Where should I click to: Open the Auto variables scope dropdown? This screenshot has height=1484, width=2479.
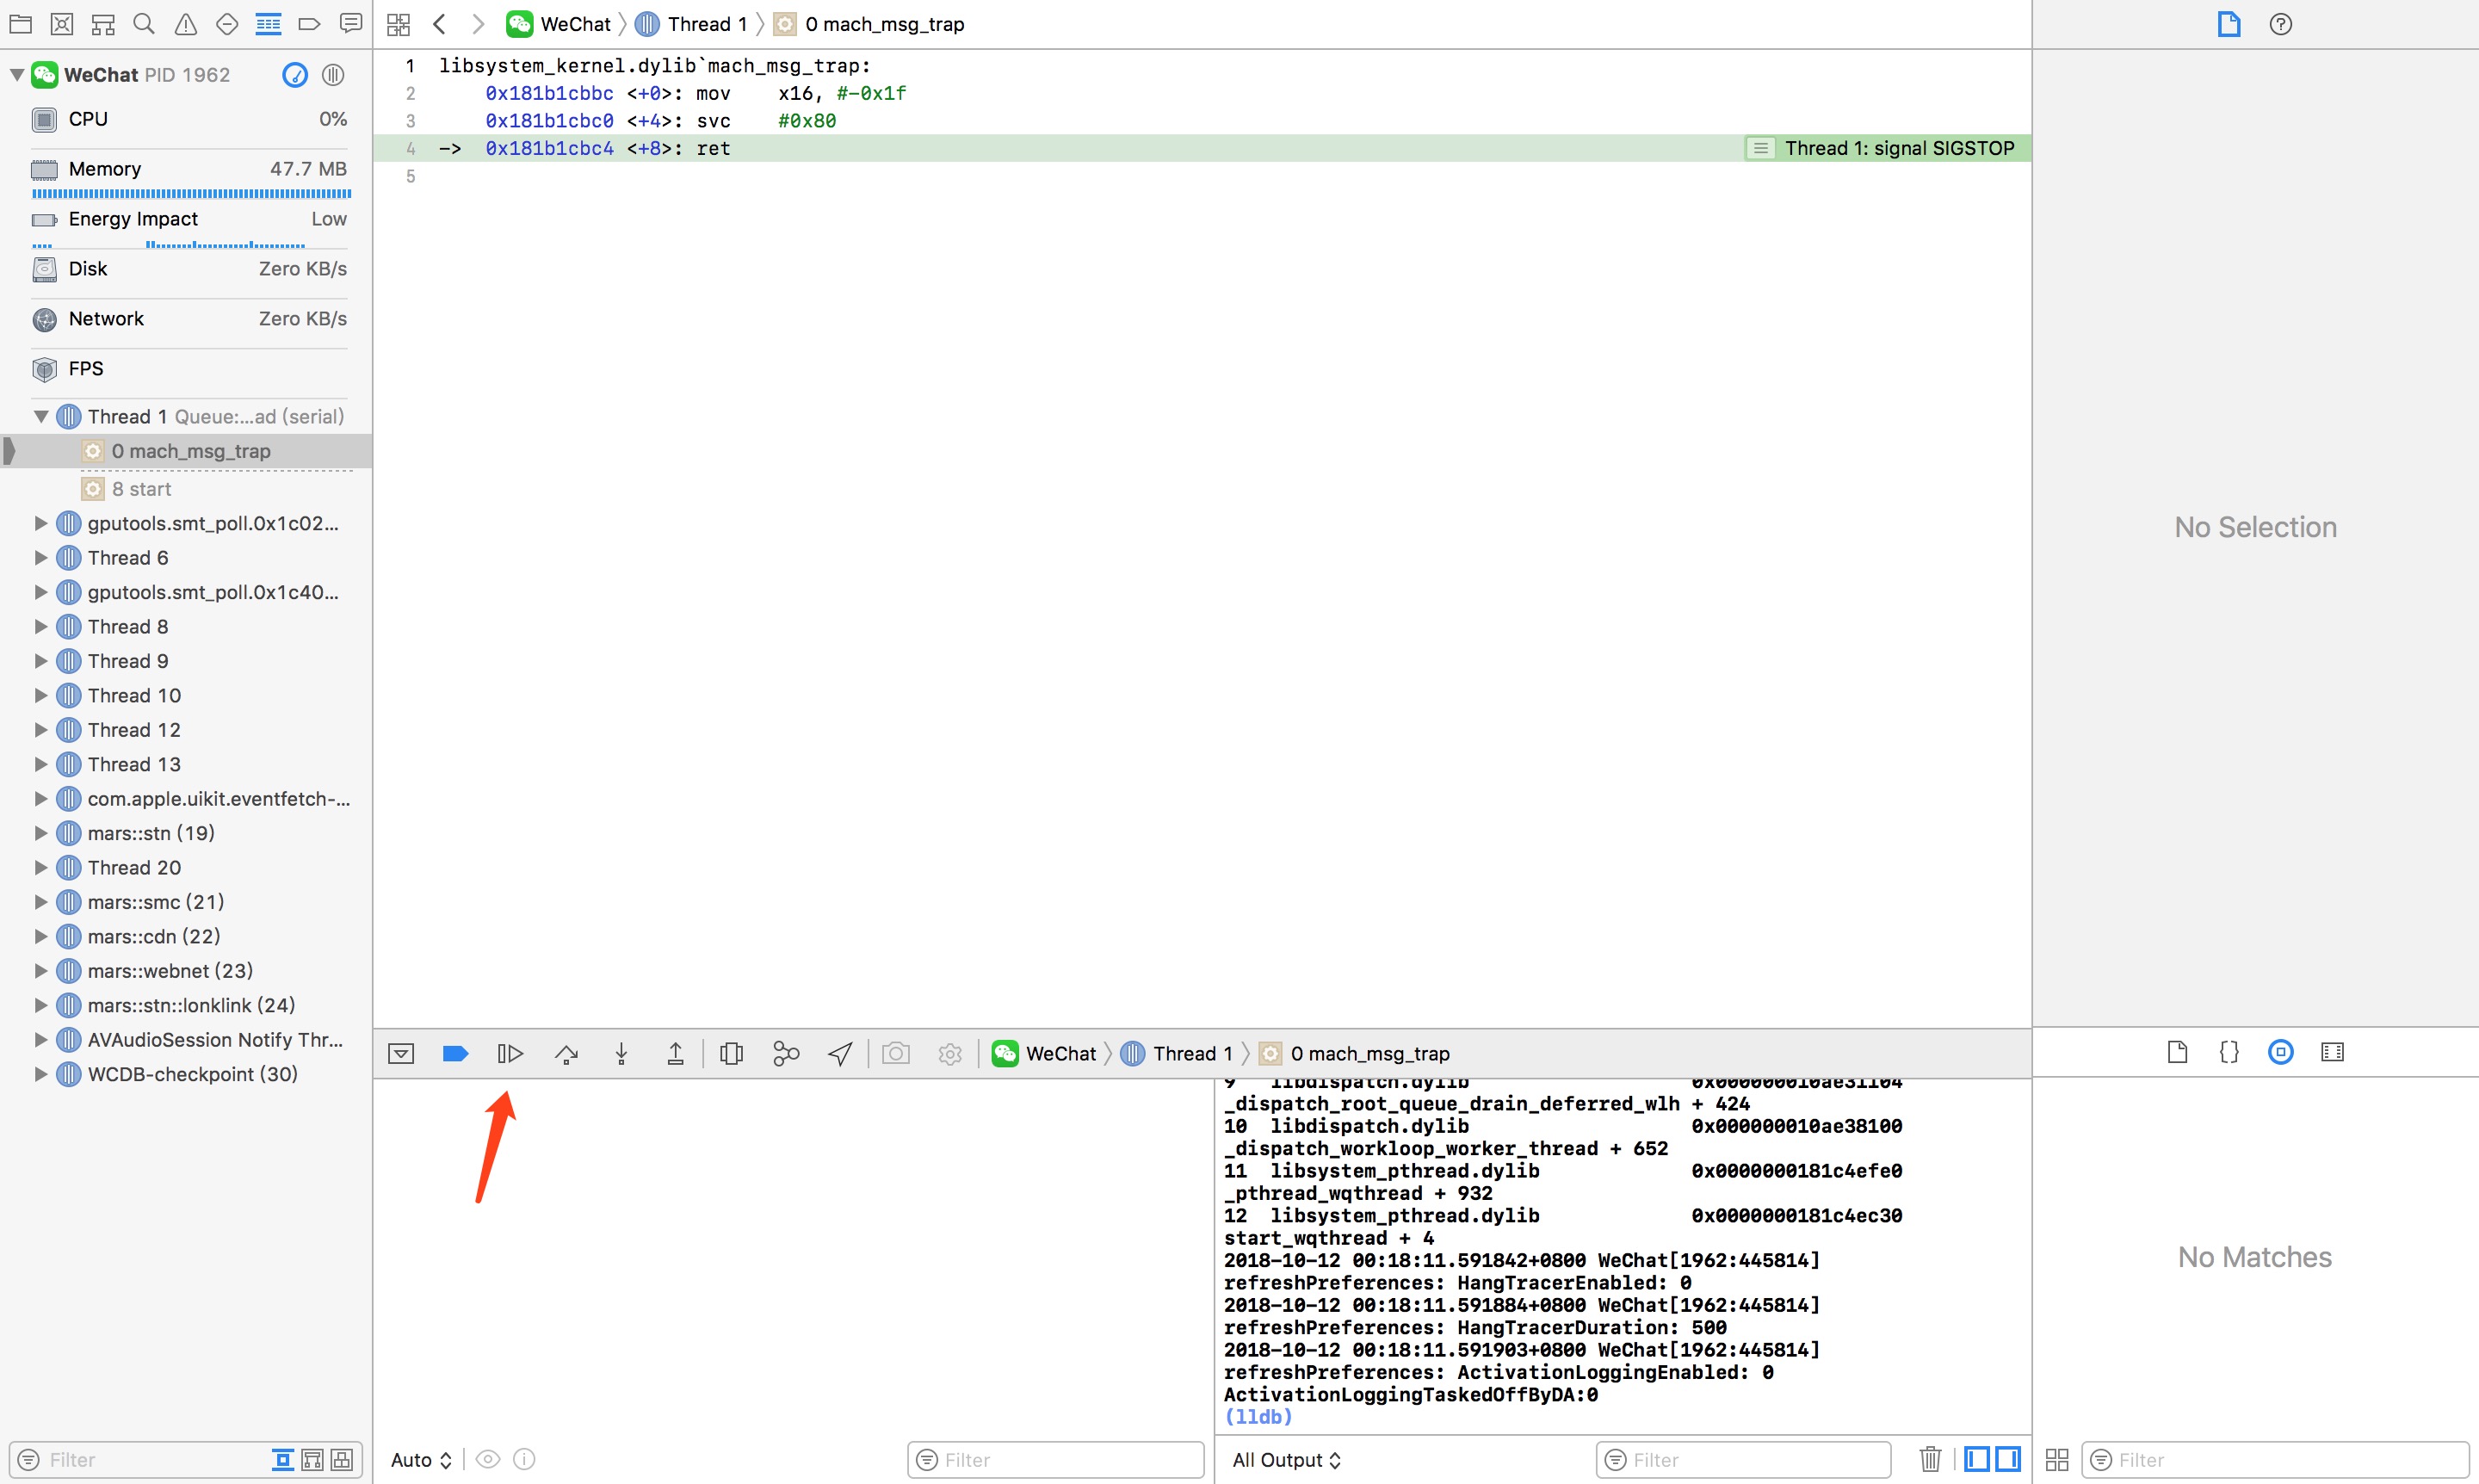[x=421, y=1460]
